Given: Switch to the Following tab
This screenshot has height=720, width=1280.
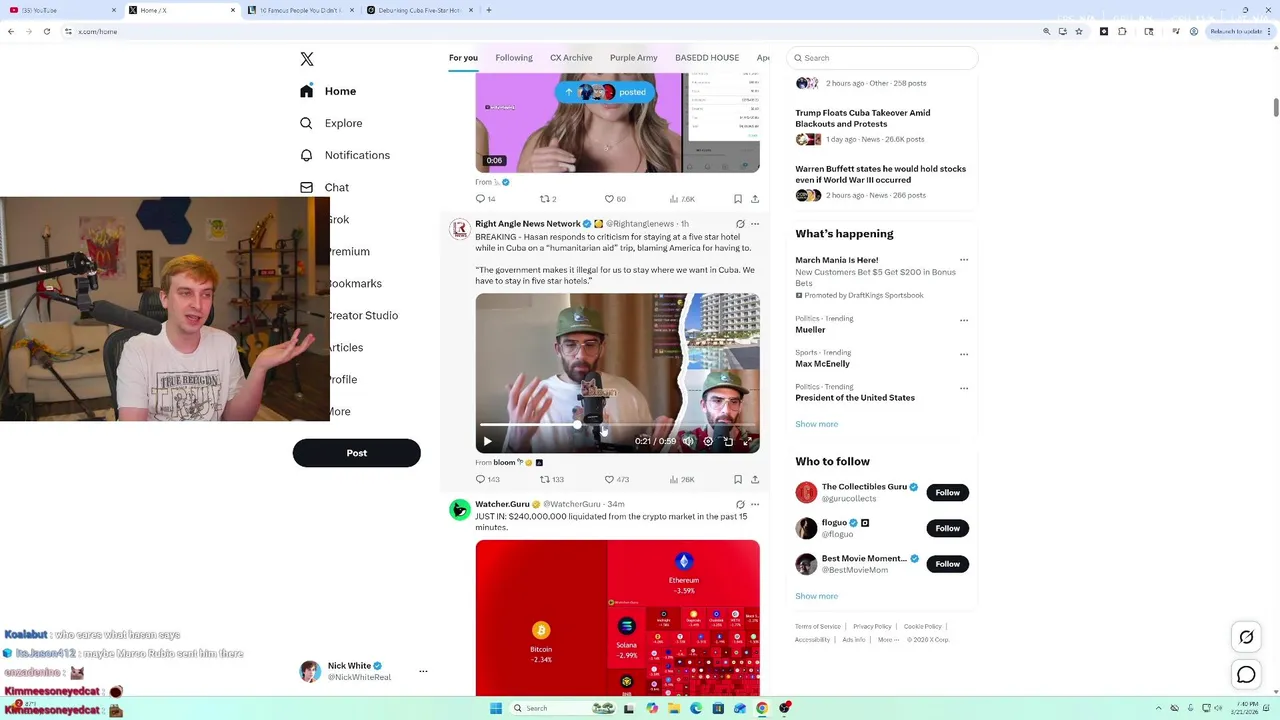Looking at the screenshot, I should pyautogui.click(x=514, y=58).
